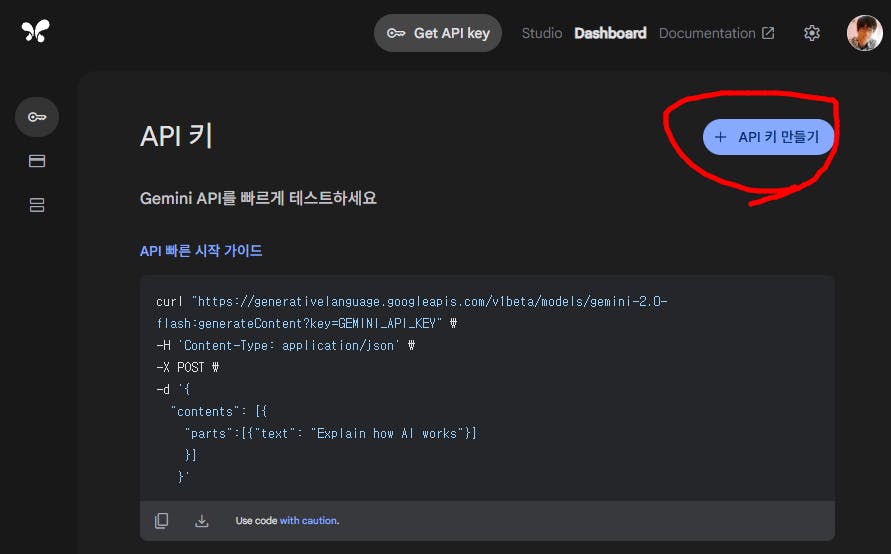Switch to the Dashboard tab
The width and height of the screenshot is (891, 554).
tap(610, 33)
